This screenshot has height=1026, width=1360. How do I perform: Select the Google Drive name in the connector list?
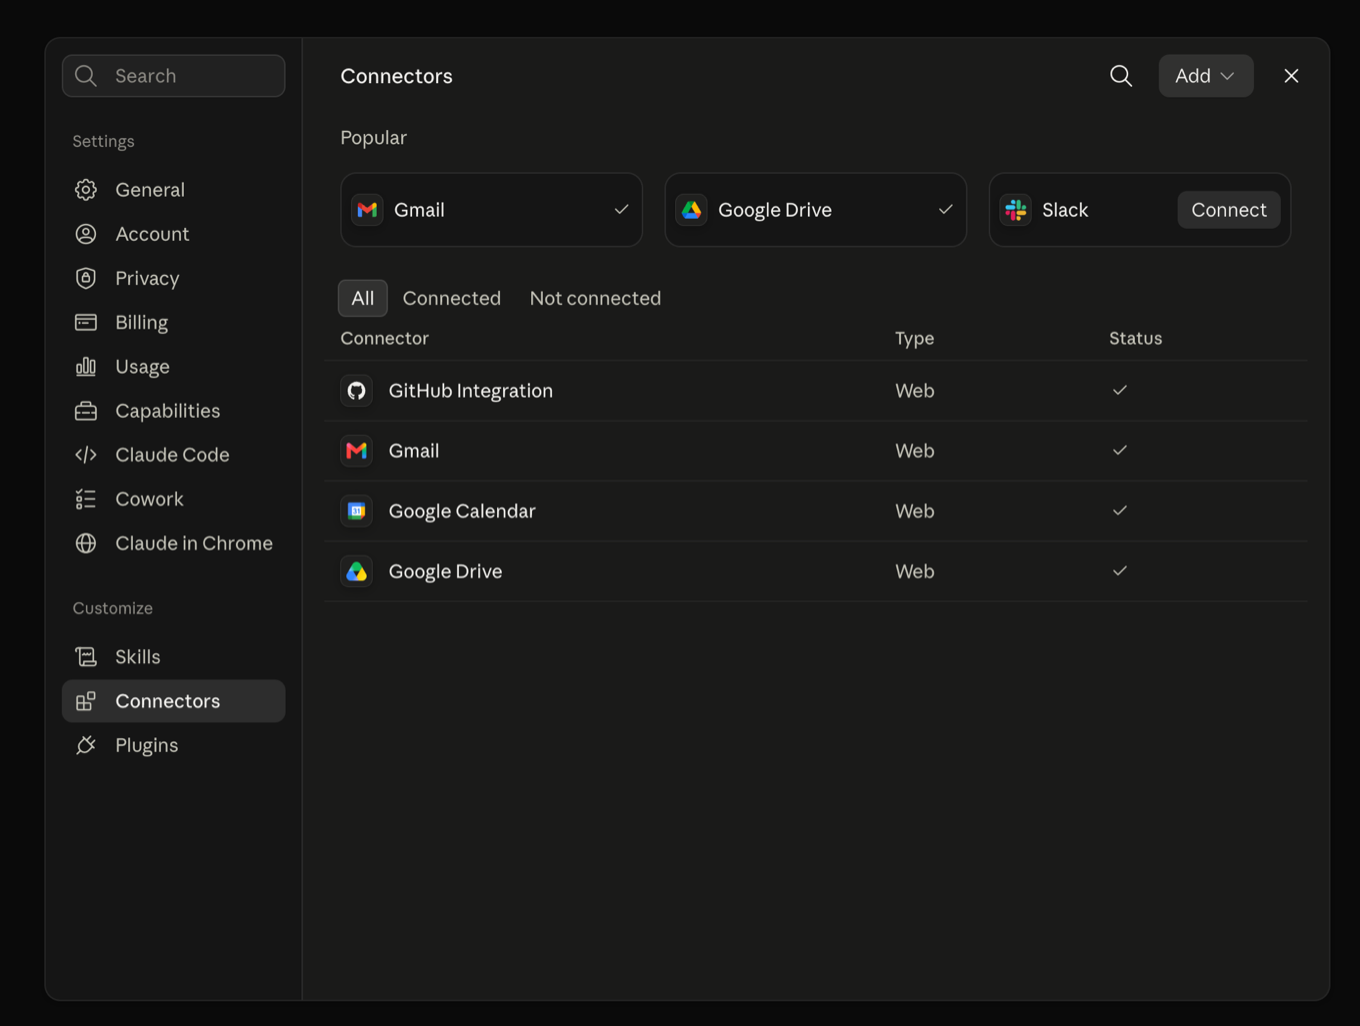click(x=445, y=571)
